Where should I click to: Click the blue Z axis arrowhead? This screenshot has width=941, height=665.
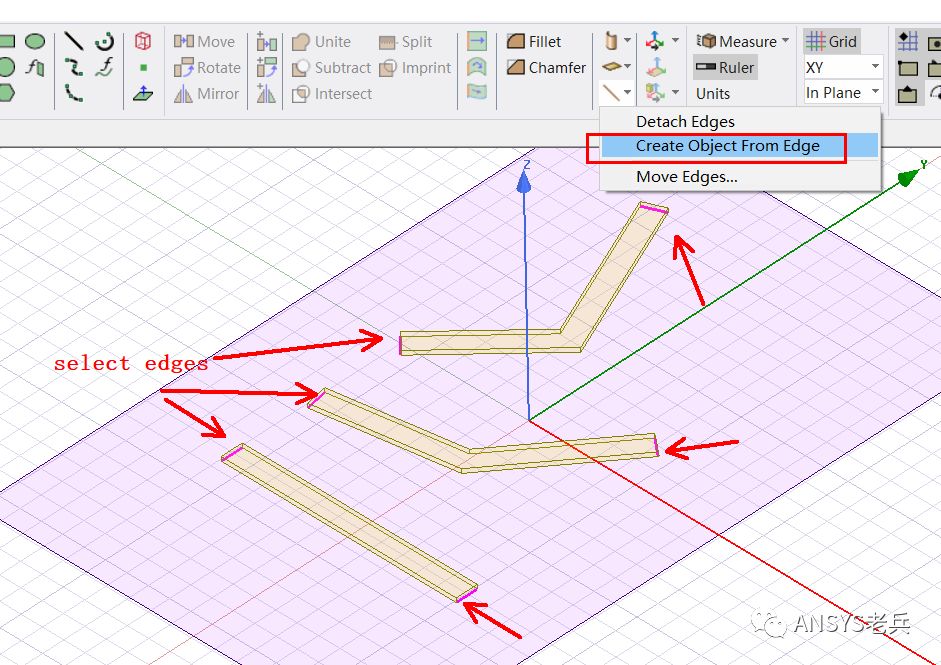[x=524, y=181]
